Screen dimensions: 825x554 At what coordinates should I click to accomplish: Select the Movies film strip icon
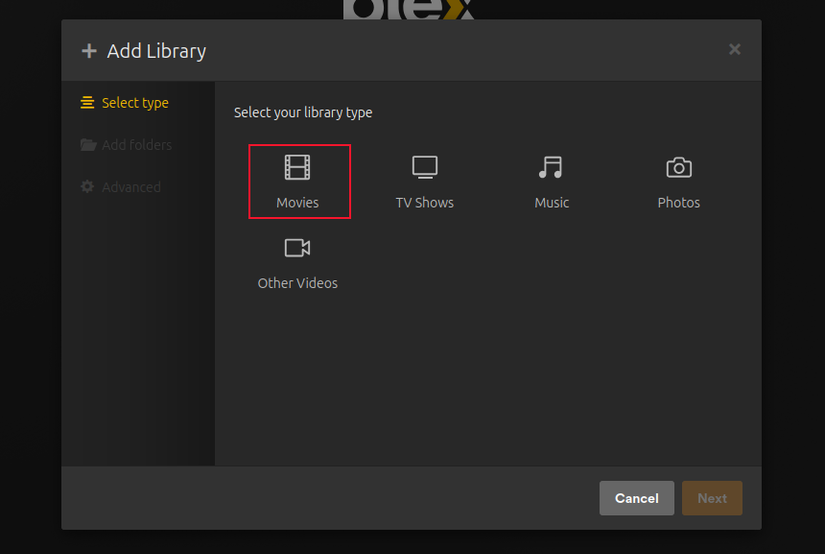pos(297,167)
